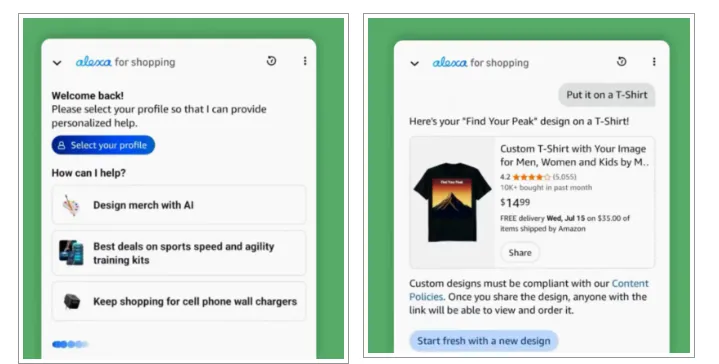Click the blue loading dots indicator
The width and height of the screenshot is (719, 364).
[x=70, y=344]
